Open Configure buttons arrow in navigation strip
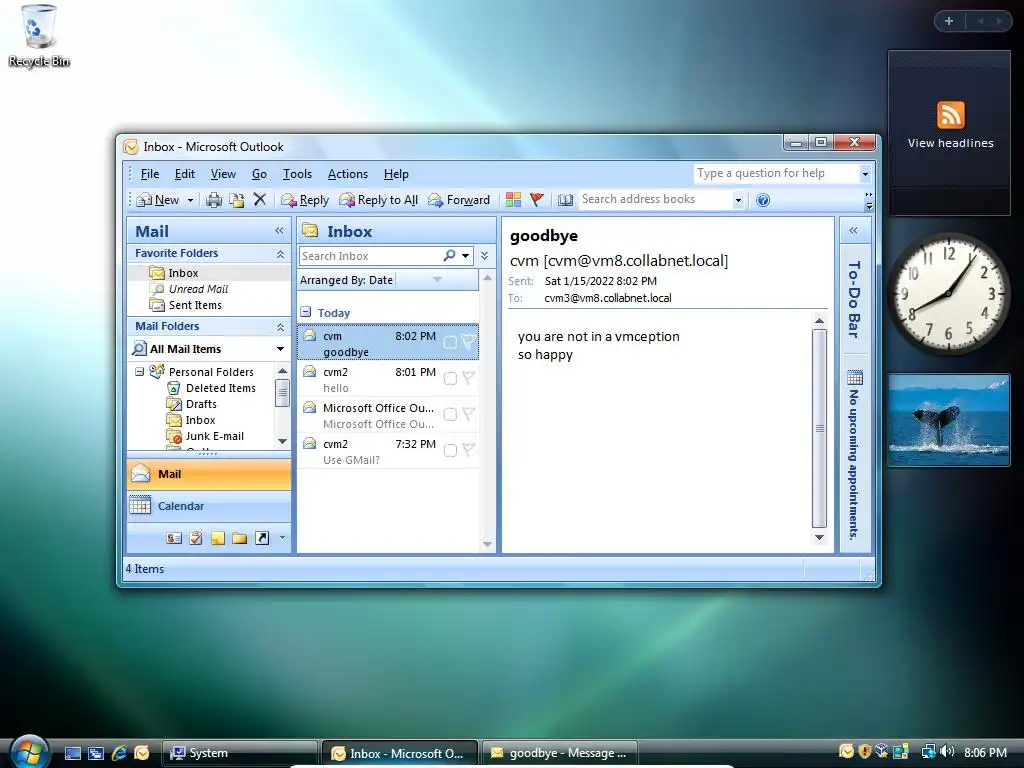 point(282,537)
